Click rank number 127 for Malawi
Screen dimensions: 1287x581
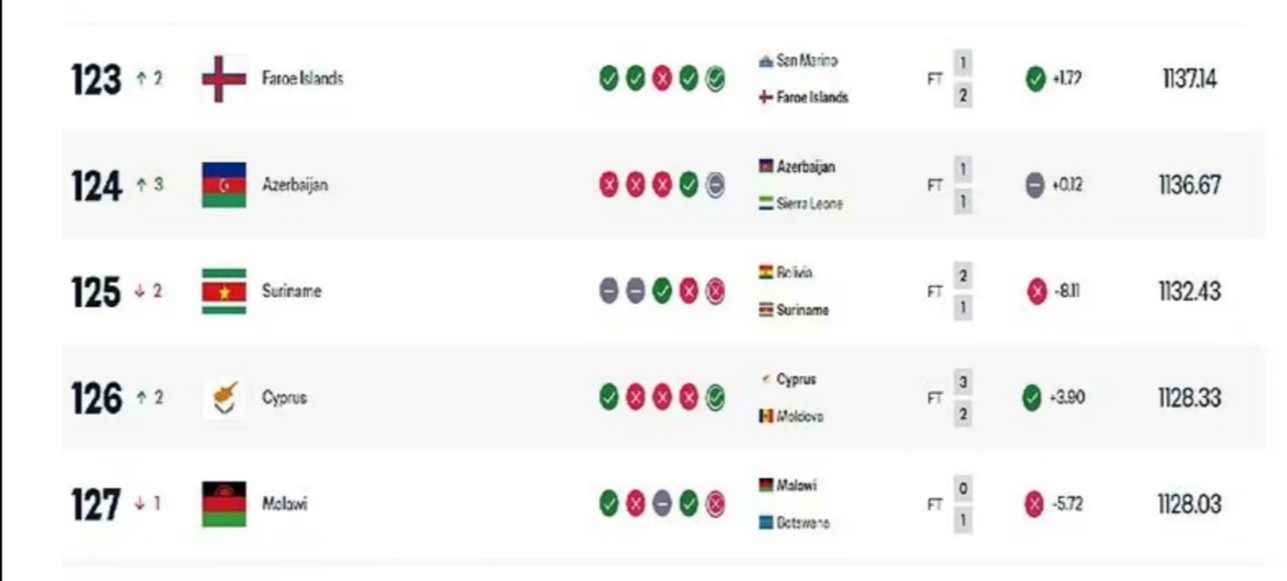coord(96,505)
